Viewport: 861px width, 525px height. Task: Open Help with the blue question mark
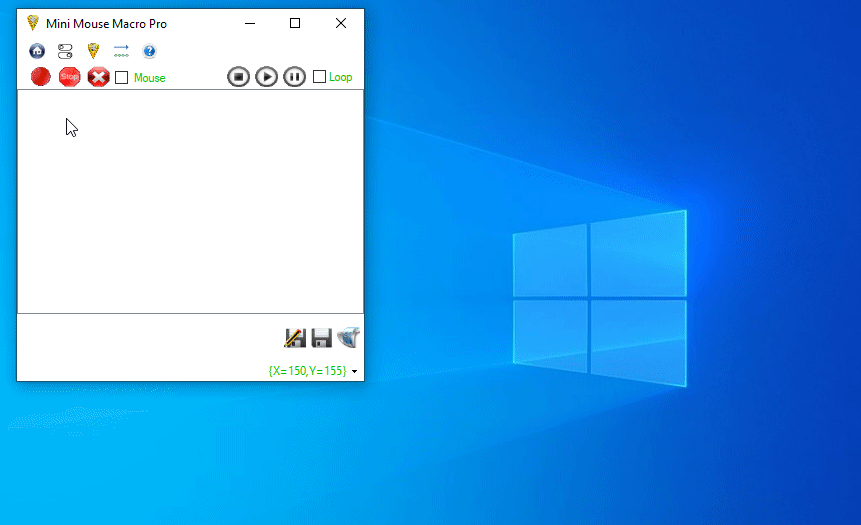pyautogui.click(x=149, y=51)
